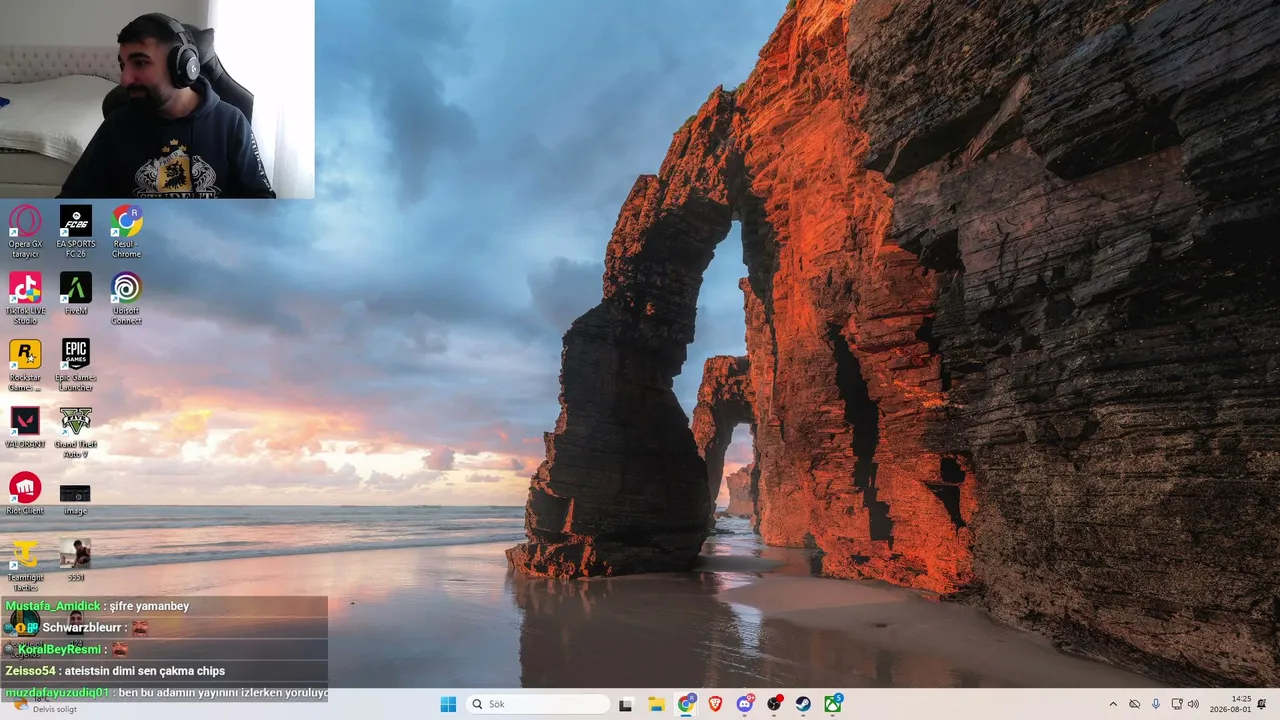
Task: Click the taskbar search box labeled Sök
Action: click(538, 704)
